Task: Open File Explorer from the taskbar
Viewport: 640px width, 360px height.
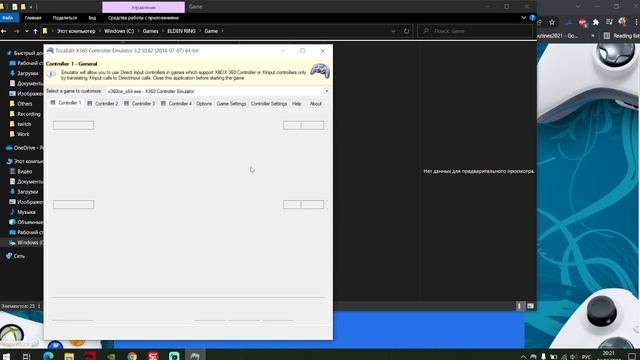Action: (69, 356)
